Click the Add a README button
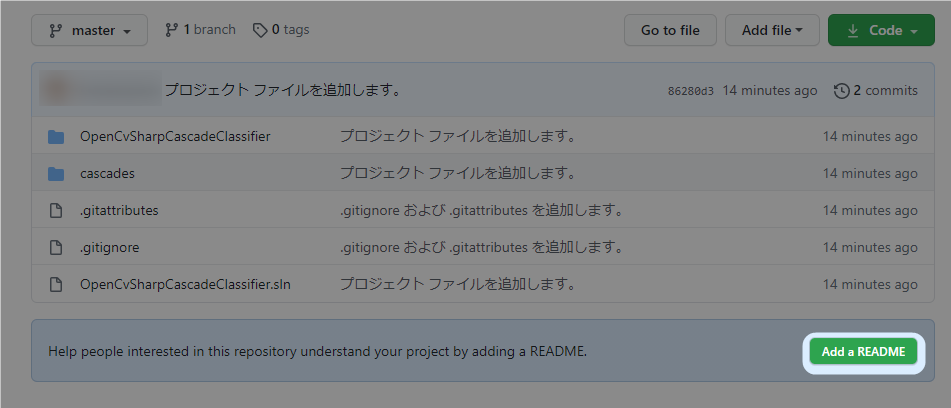Image resolution: width=951 pixels, height=408 pixels. pyautogui.click(x=863, y=352)
